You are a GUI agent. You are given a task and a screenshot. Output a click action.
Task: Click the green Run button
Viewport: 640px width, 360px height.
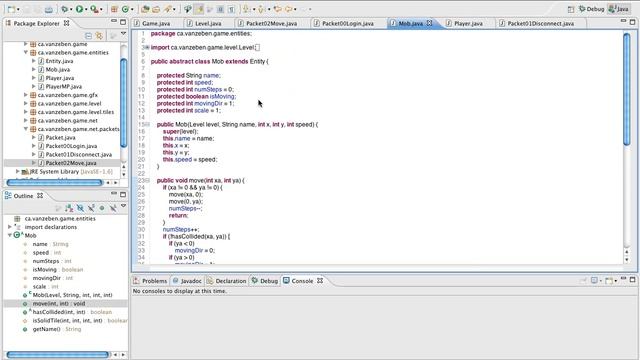click(80, 9)
